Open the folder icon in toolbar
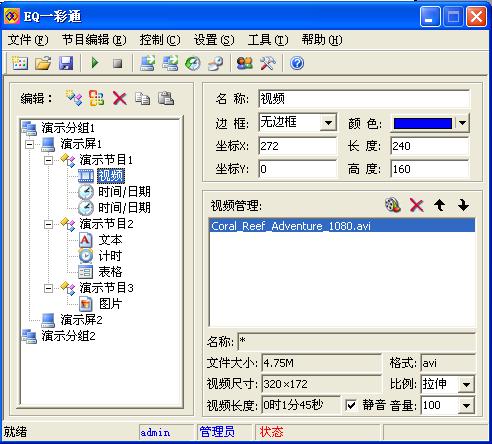 click(x=43, y=63)
